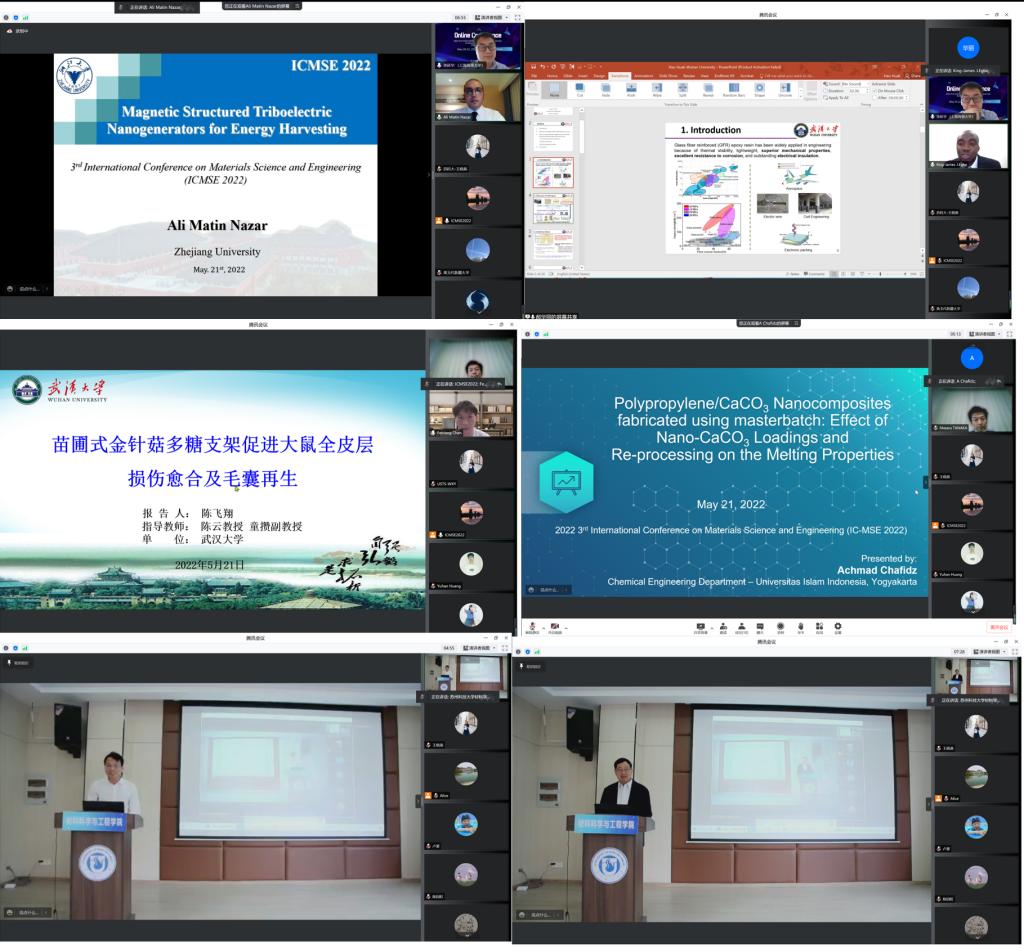
Task: Select highlighted Introduction slide thumbnail in PowerPoint
Action: click(553, 172)
